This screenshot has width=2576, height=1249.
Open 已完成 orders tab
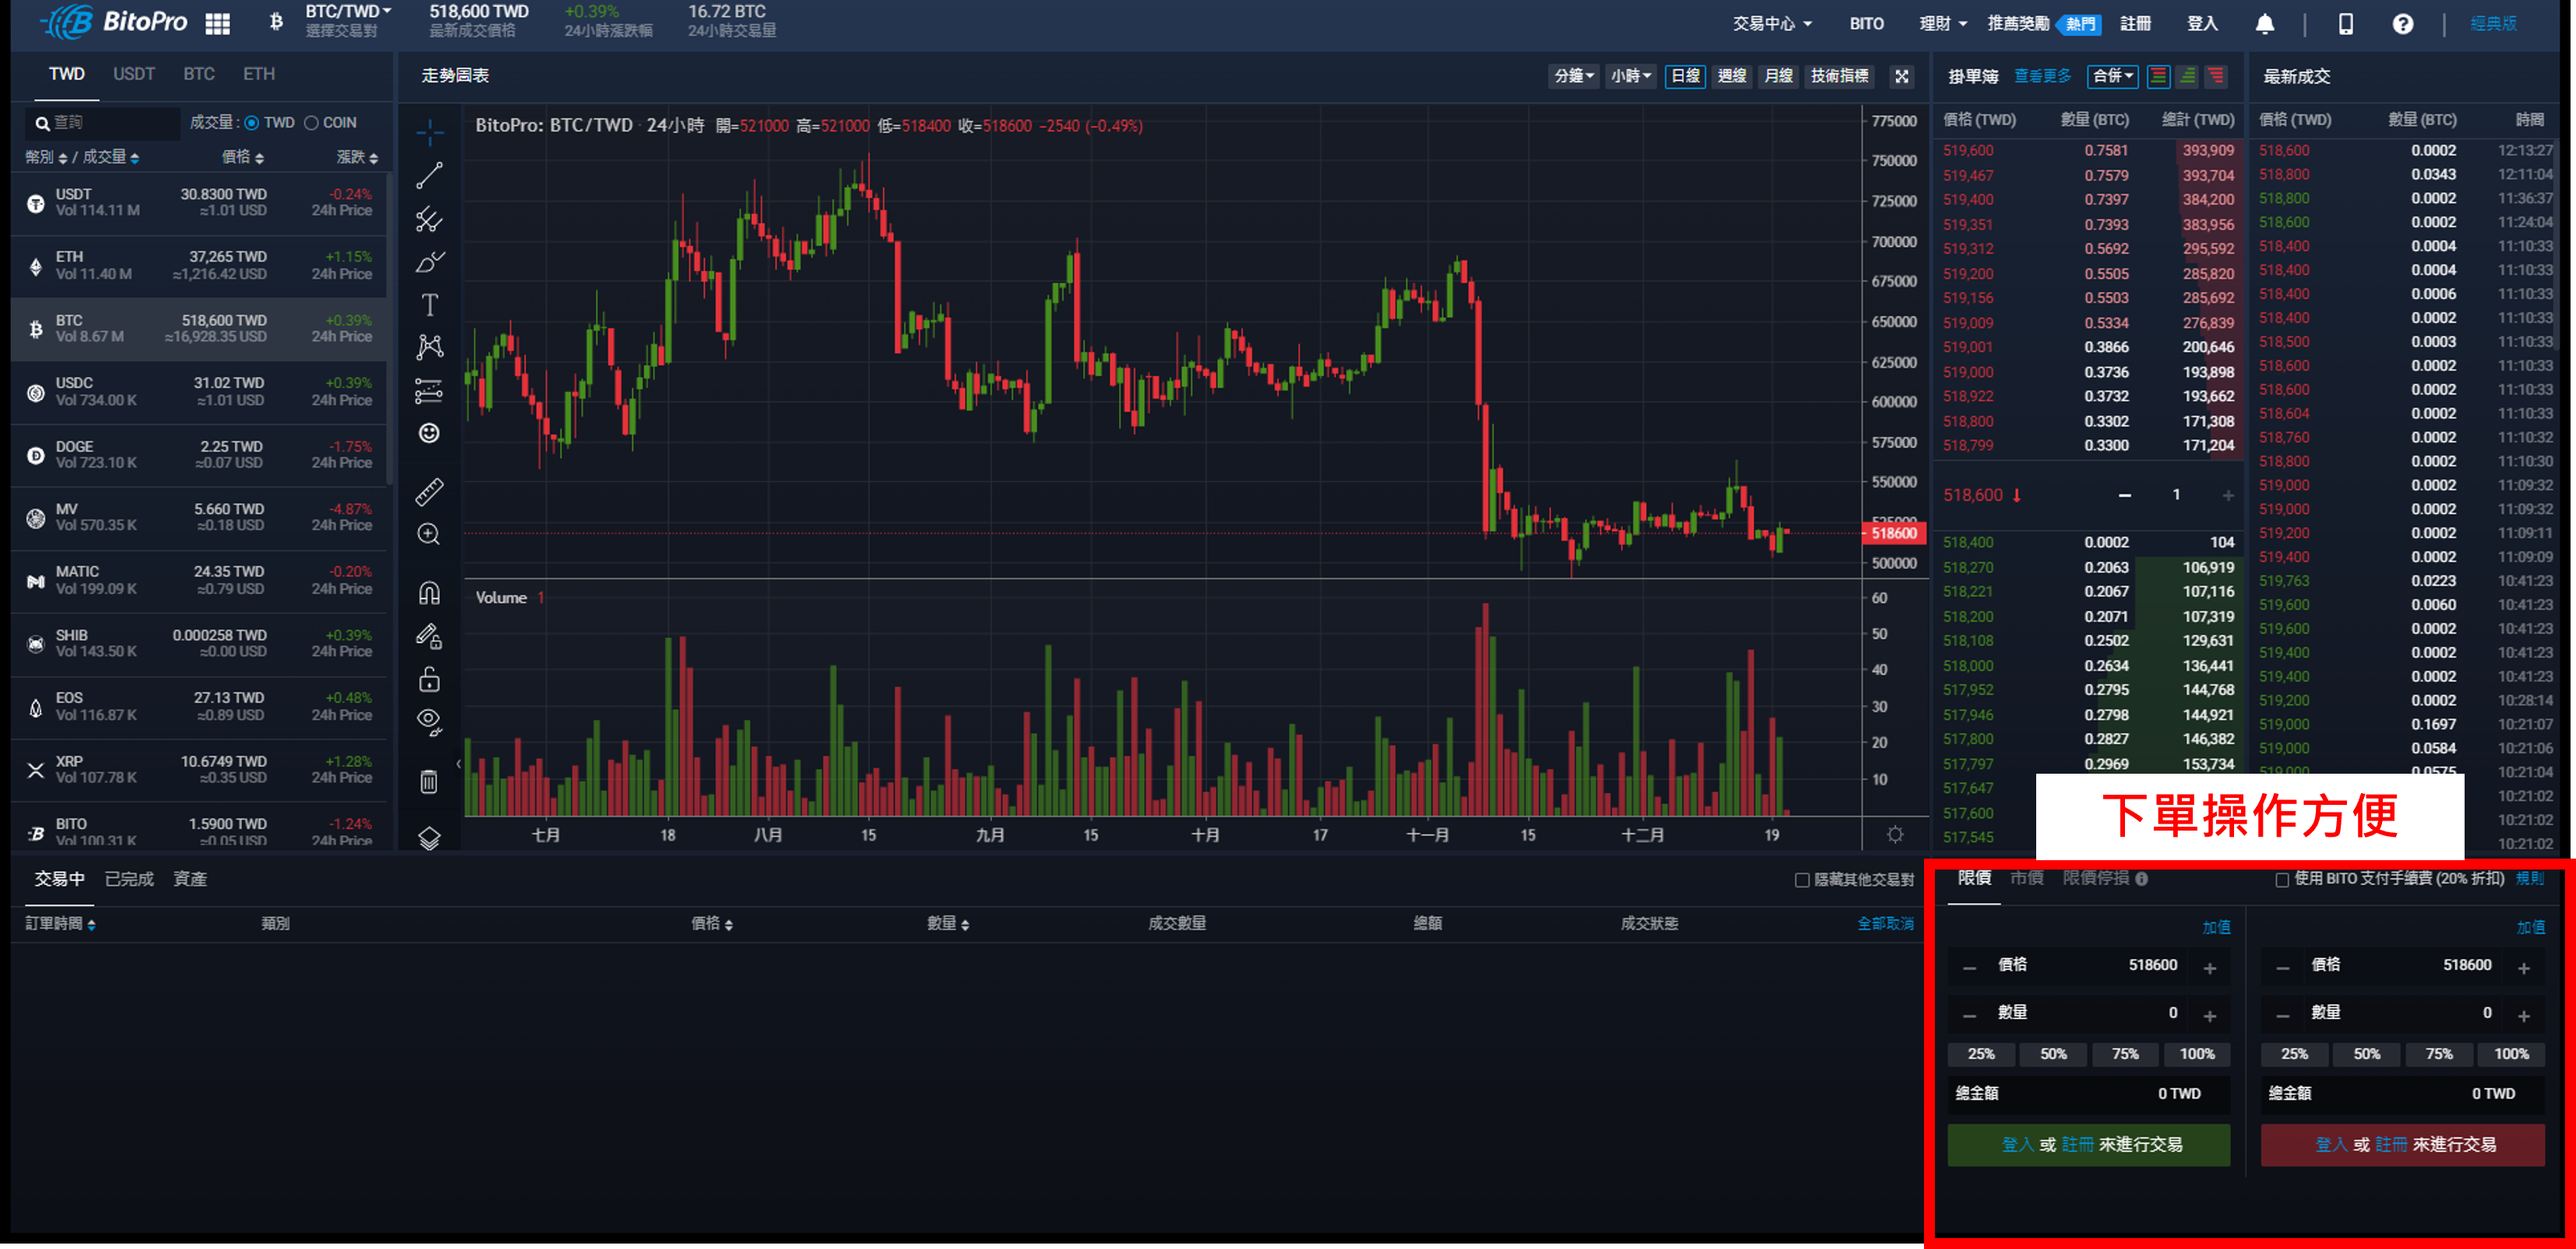click(129, 879)
